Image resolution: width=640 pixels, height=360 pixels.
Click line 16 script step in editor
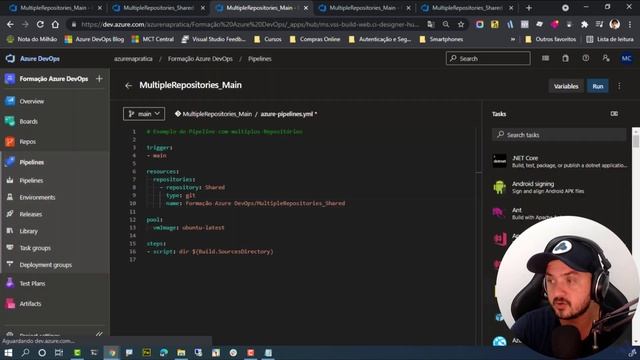(210, 251)
